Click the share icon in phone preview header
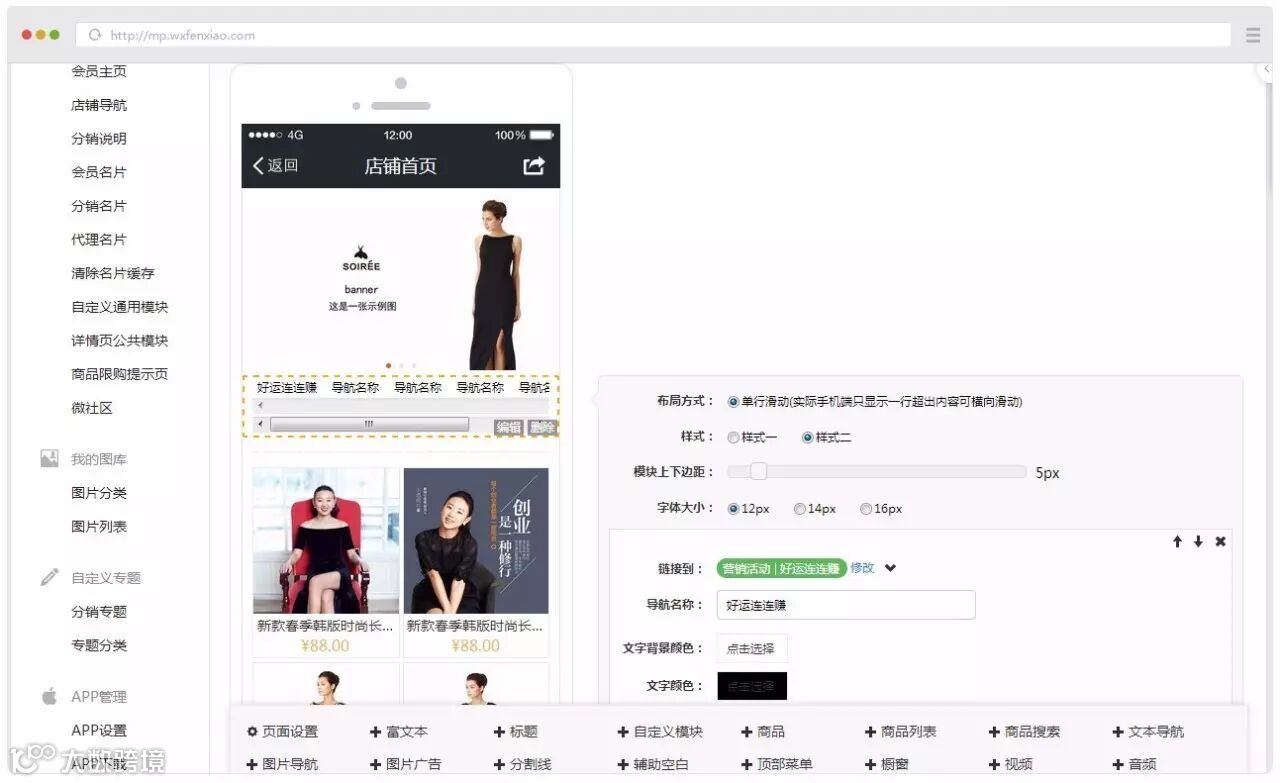1280x783 pixels. (x=535, y=166)
